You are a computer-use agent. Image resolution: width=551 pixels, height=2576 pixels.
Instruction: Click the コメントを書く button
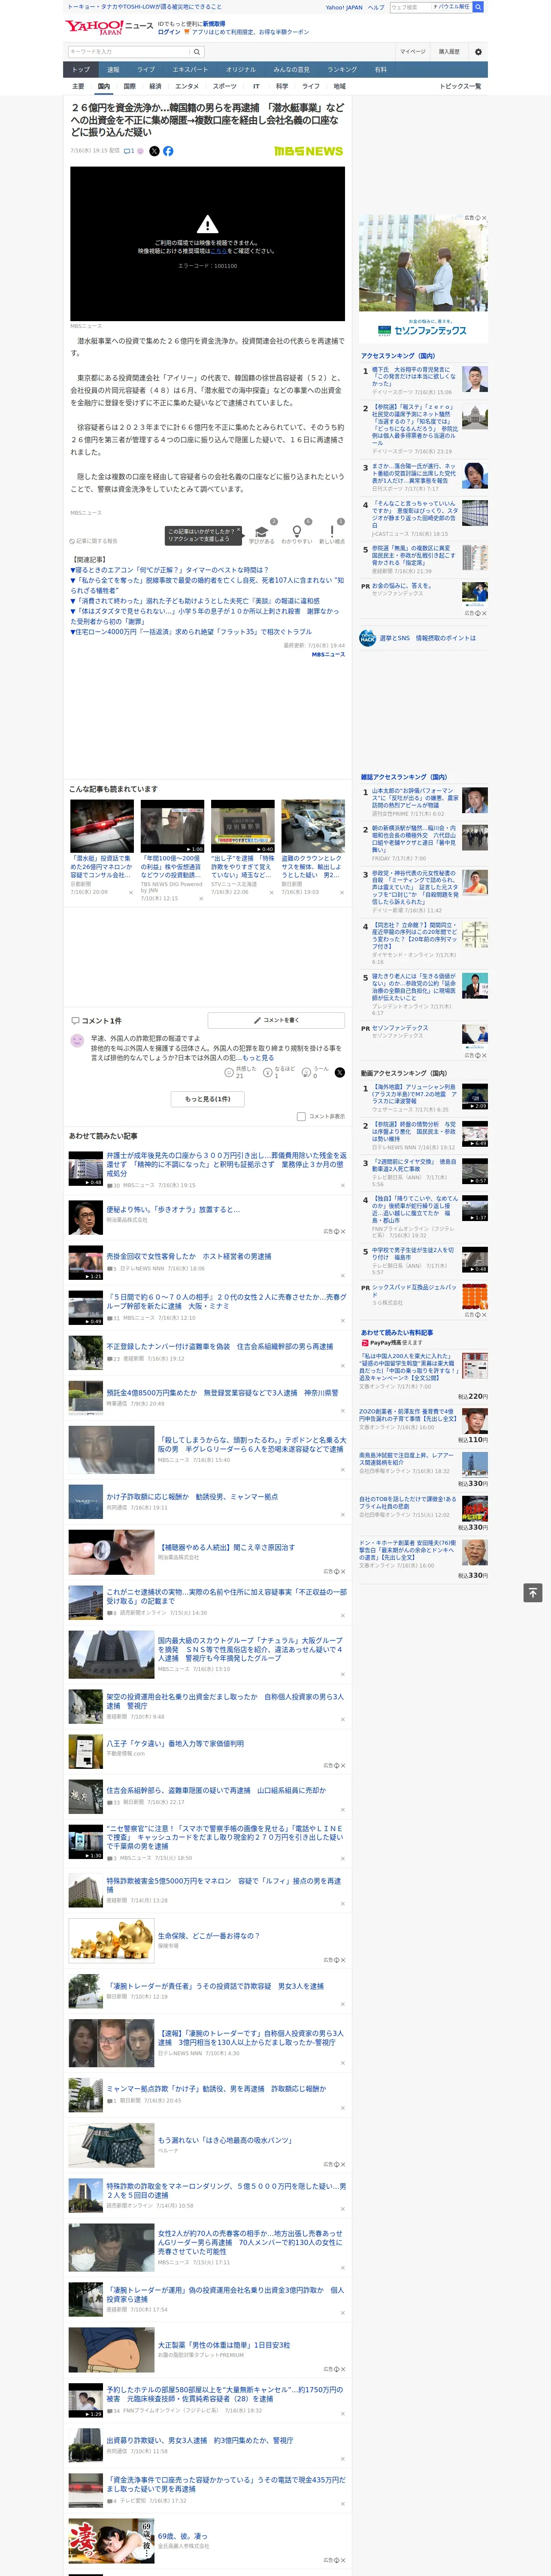(x=276, y=1020)
